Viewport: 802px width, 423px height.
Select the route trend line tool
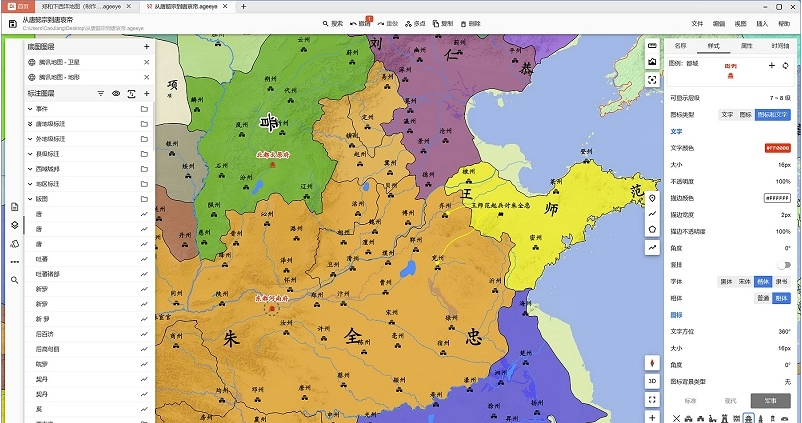[x=652, y=248]
